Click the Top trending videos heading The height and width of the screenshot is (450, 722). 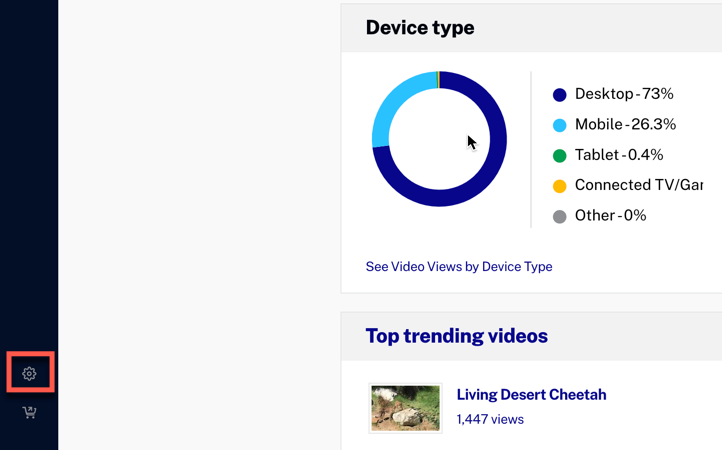pos(457,336)
